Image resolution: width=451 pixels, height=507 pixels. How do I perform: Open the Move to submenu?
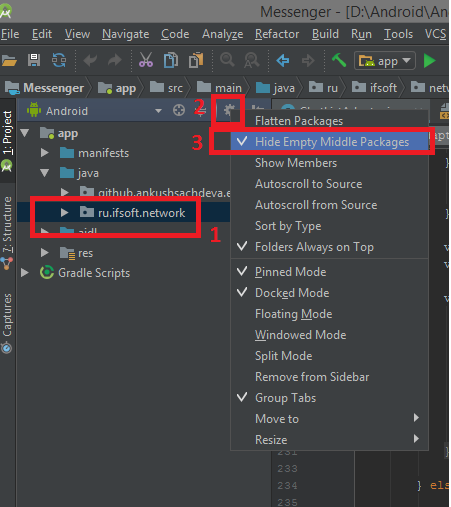click(329, 419)
